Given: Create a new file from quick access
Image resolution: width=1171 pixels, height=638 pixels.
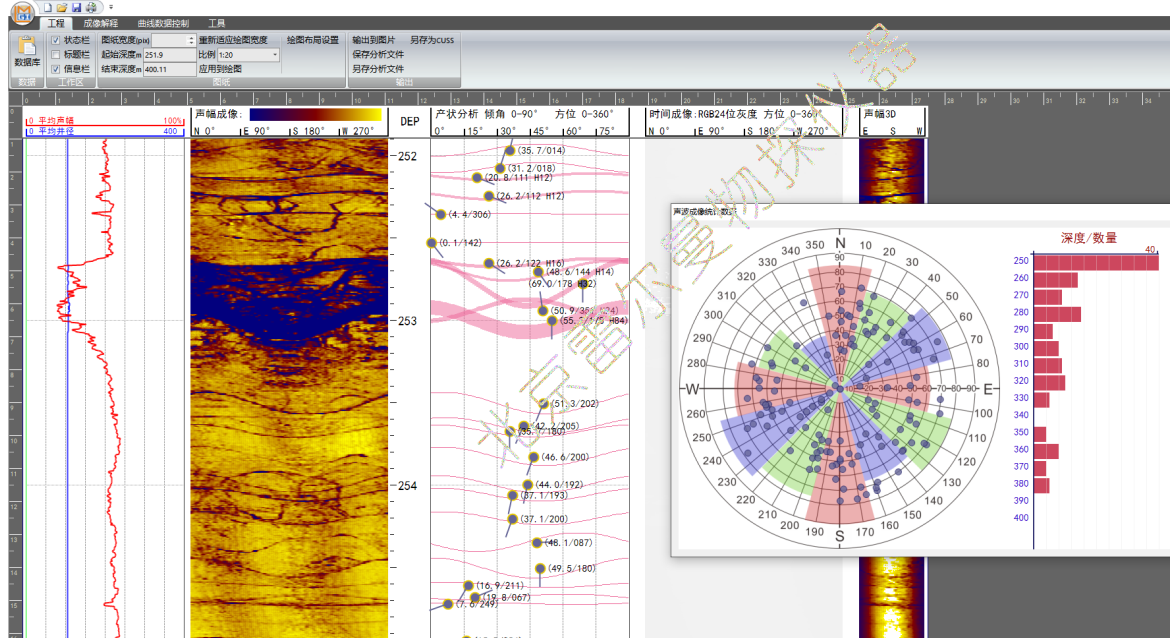Looking at the screenshot, I should point(48,7).
